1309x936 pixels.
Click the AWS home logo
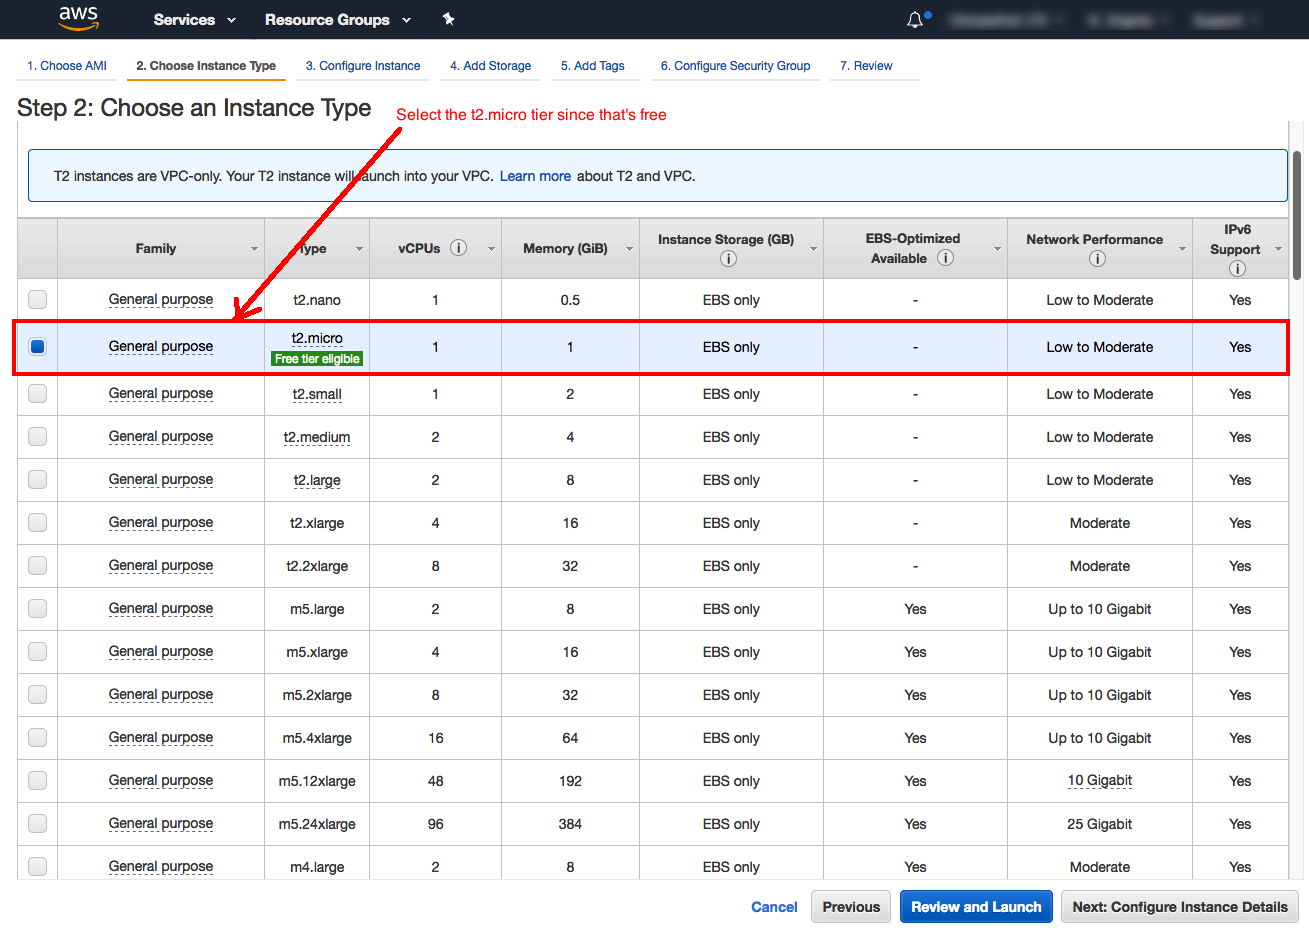(78, 19)
